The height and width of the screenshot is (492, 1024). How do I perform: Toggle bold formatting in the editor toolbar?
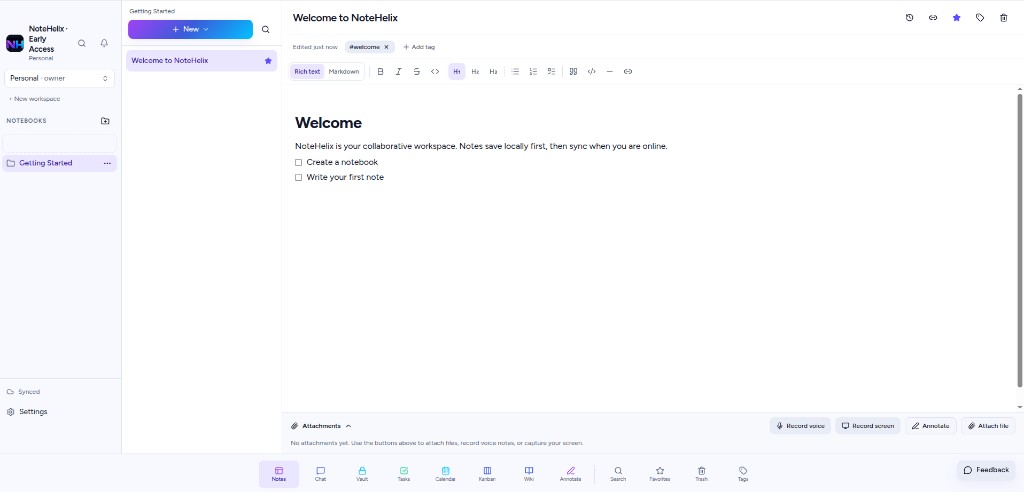click(380, 72)
